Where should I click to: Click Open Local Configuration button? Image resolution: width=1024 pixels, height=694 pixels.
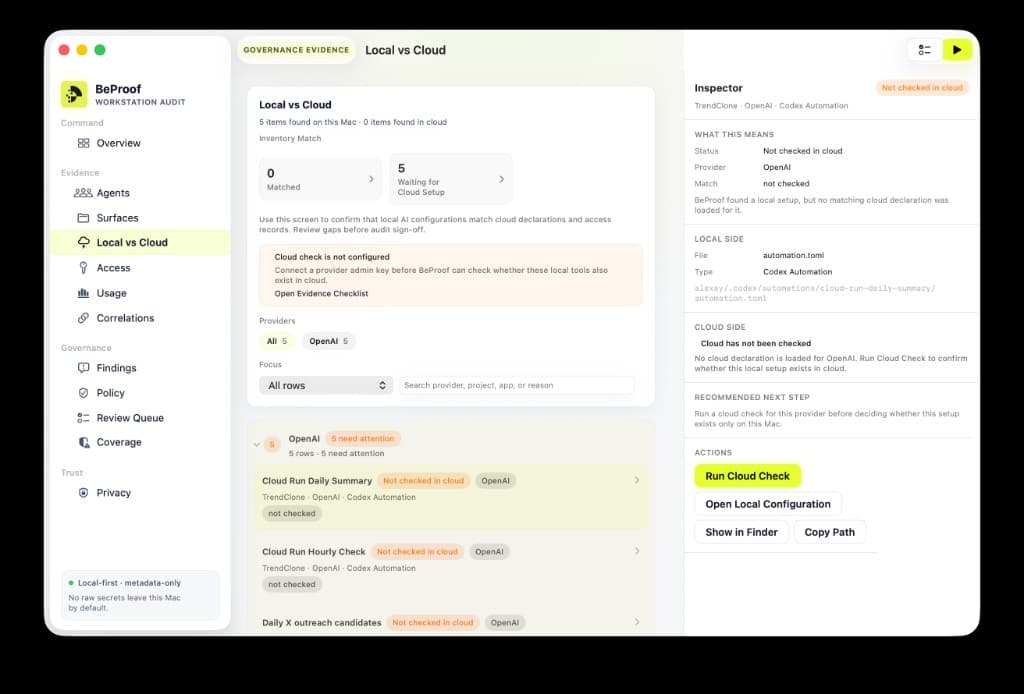(767, 504)
